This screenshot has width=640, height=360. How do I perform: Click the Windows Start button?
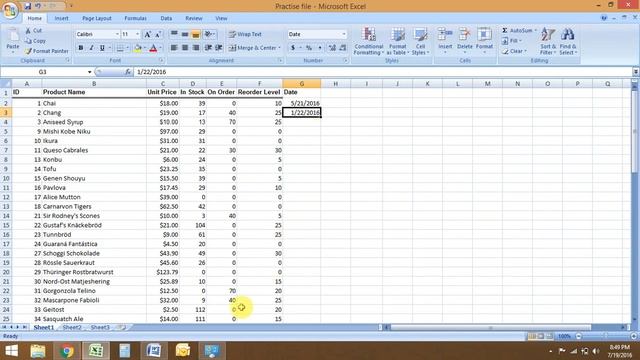tap(11, 351)
